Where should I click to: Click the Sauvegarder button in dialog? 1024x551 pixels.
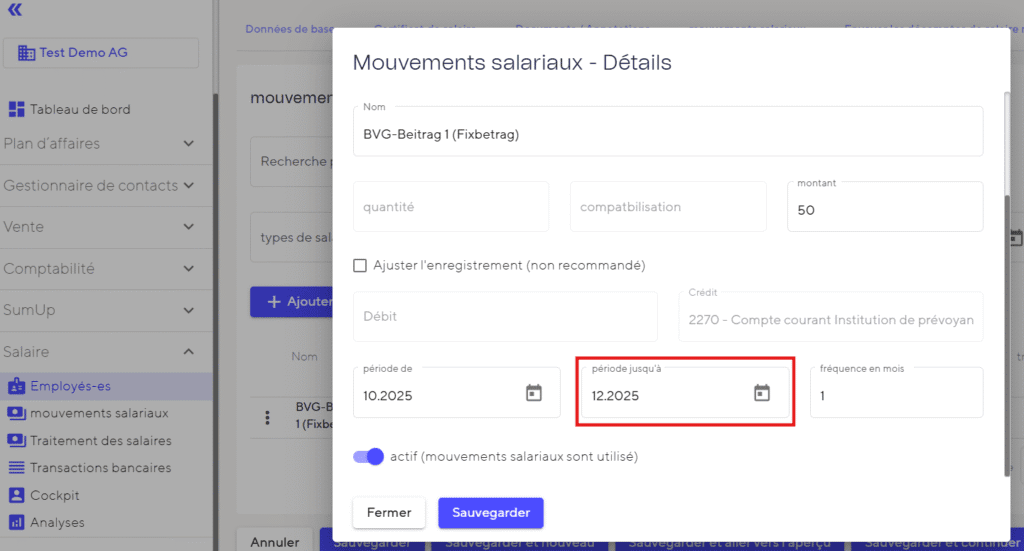coord(490,513)
